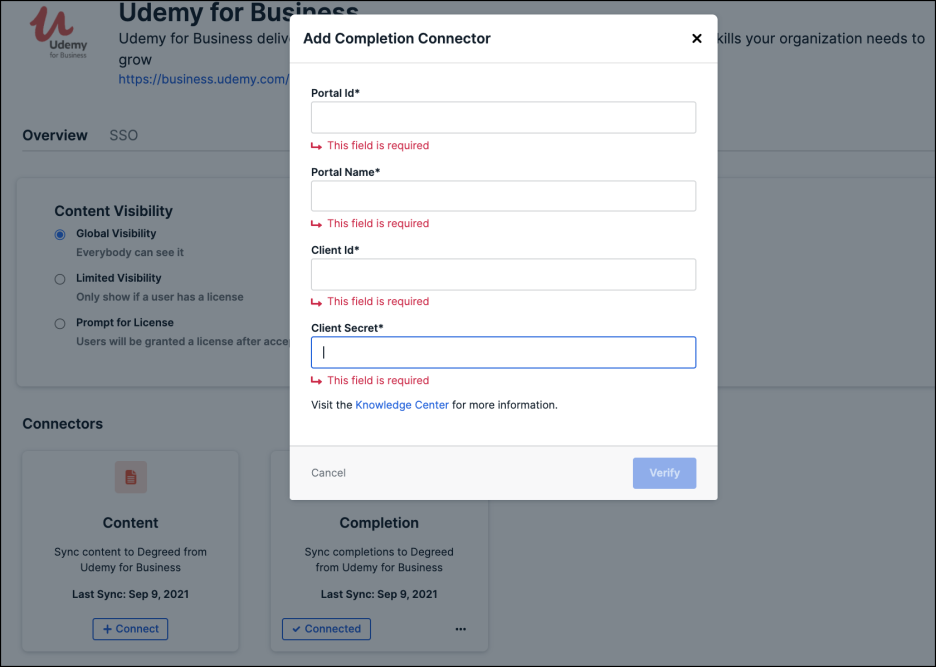936x667 pixels.
Task: Open the Completion connector ellipsis menu
Action: pos(461,629)
